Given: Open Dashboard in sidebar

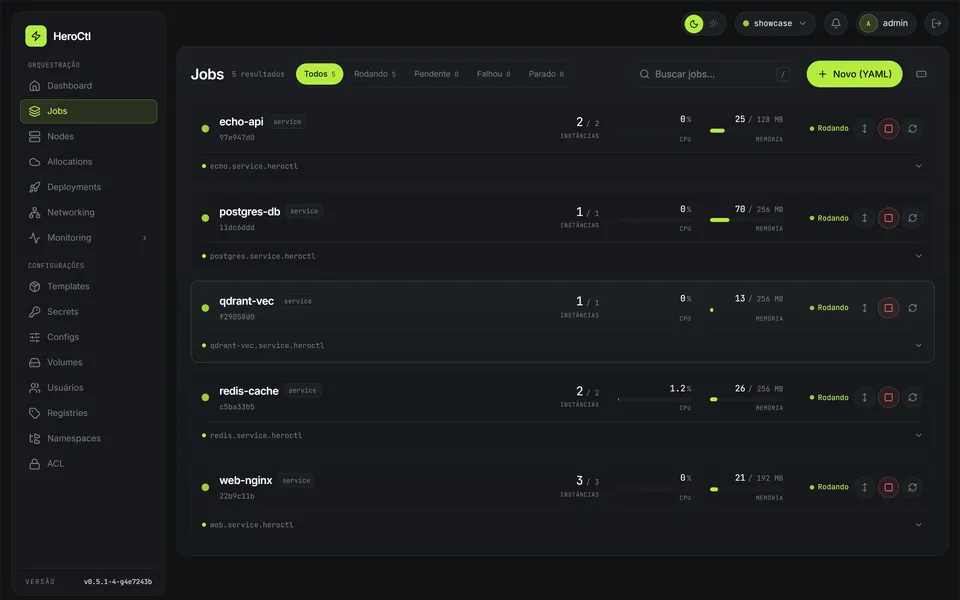Looking at the screenshot, I should [x=88, y=86].
